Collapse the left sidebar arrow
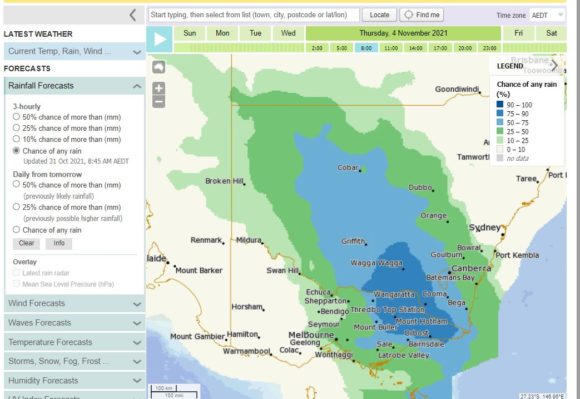The height and width of the screenshot is (399, 580). 133,15
